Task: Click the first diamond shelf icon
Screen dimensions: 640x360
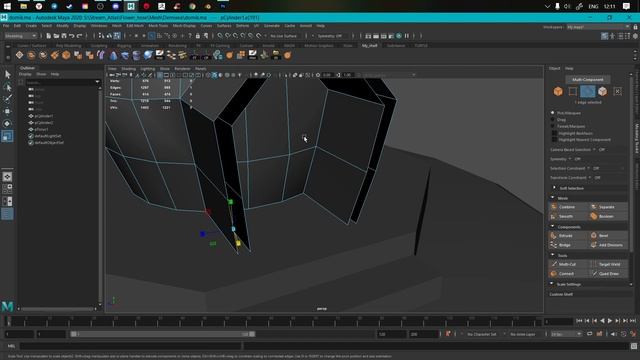Action: coord(19,55)
